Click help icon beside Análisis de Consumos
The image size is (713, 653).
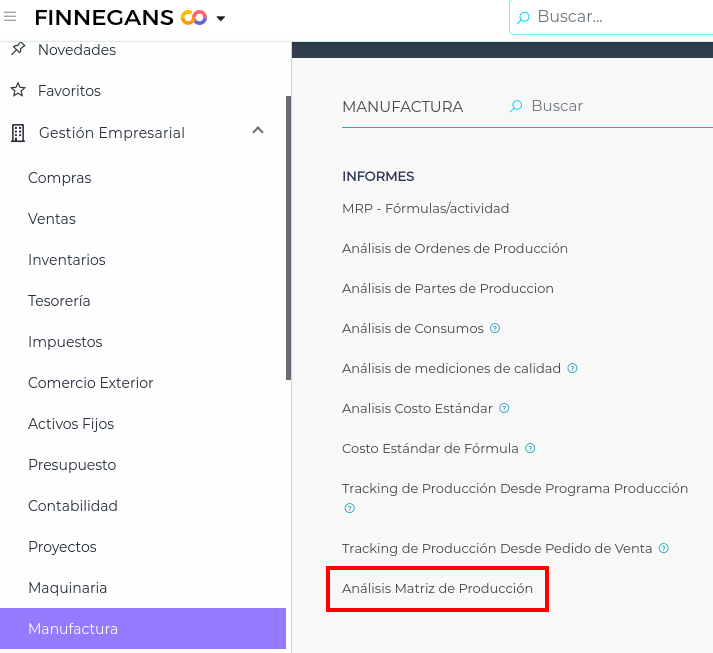pos(495,328)
